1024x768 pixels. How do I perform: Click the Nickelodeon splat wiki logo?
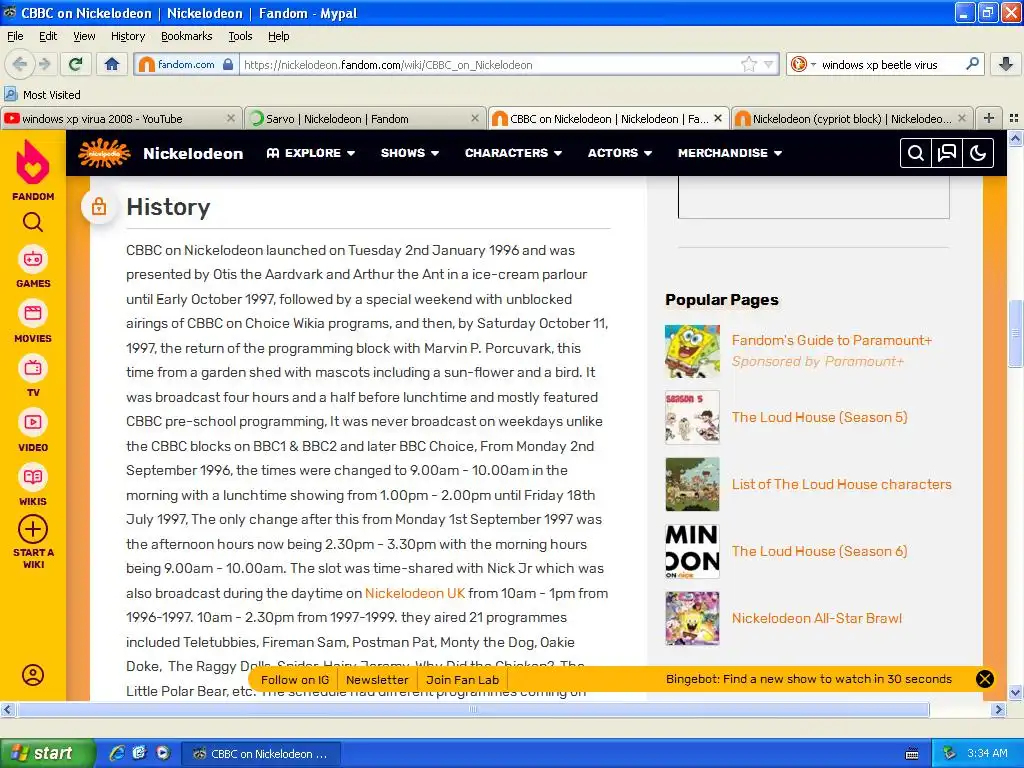click(103, 153)
